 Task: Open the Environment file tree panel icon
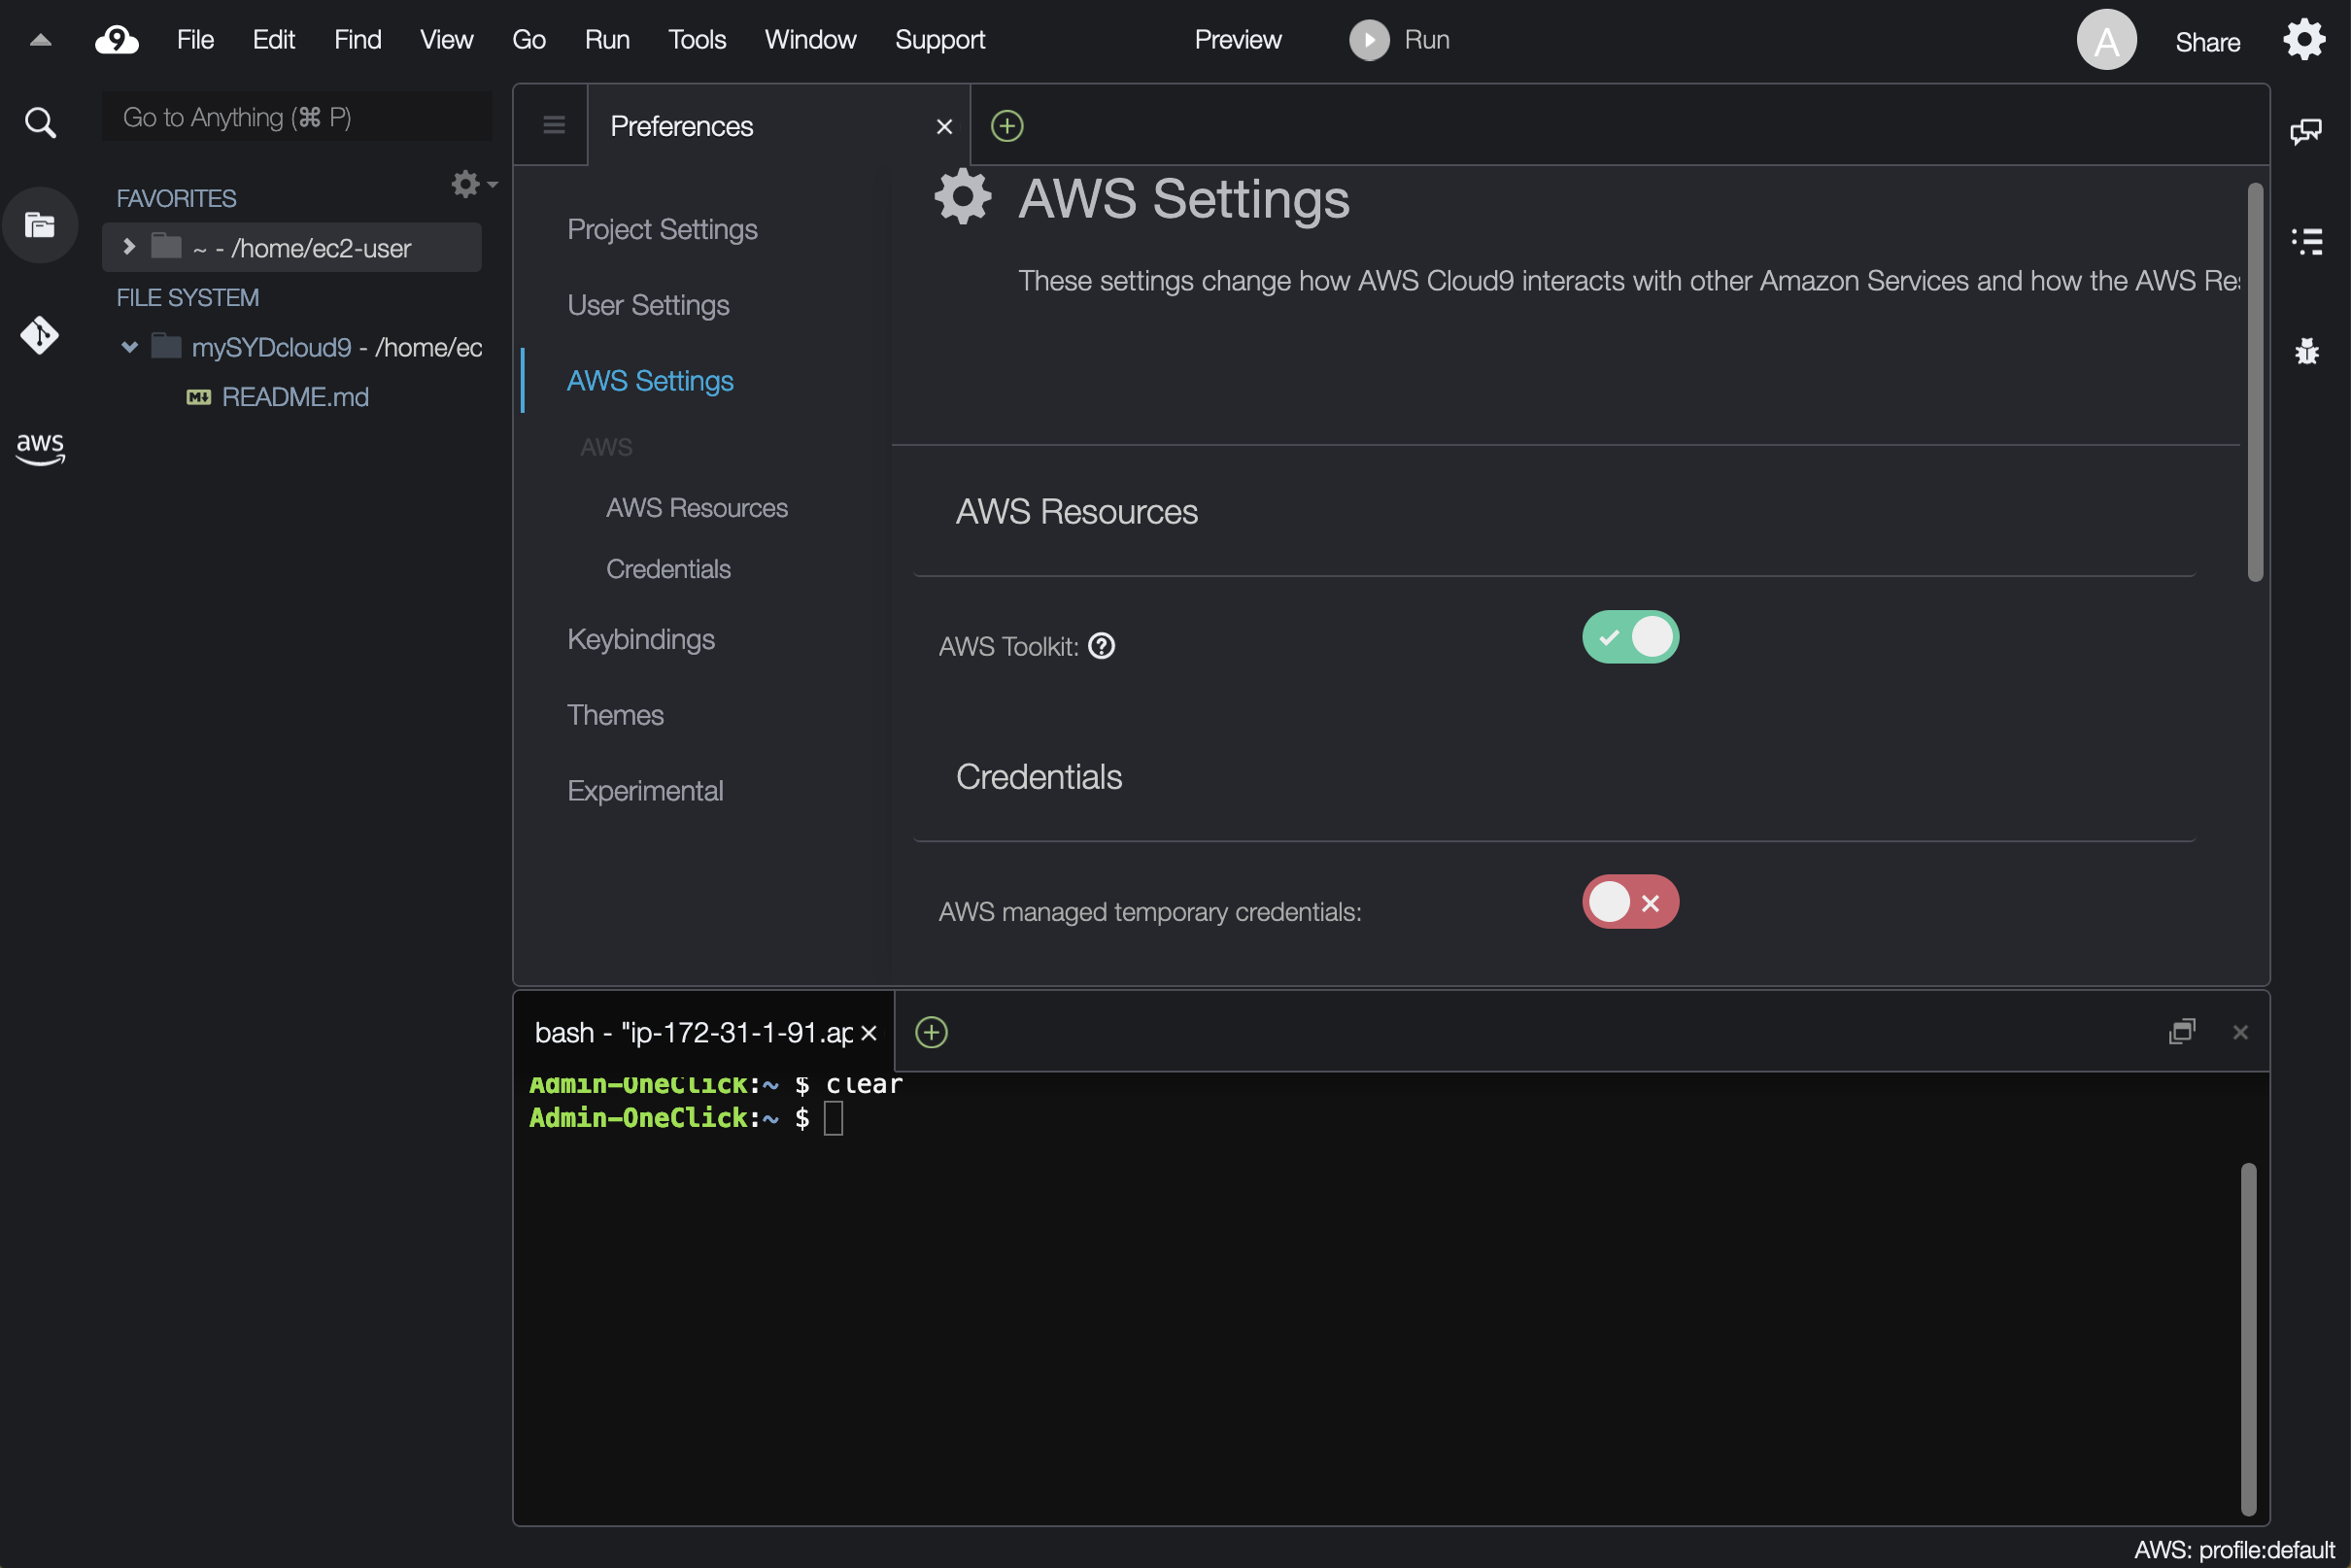pyautogui.click(x=40, y=225)
